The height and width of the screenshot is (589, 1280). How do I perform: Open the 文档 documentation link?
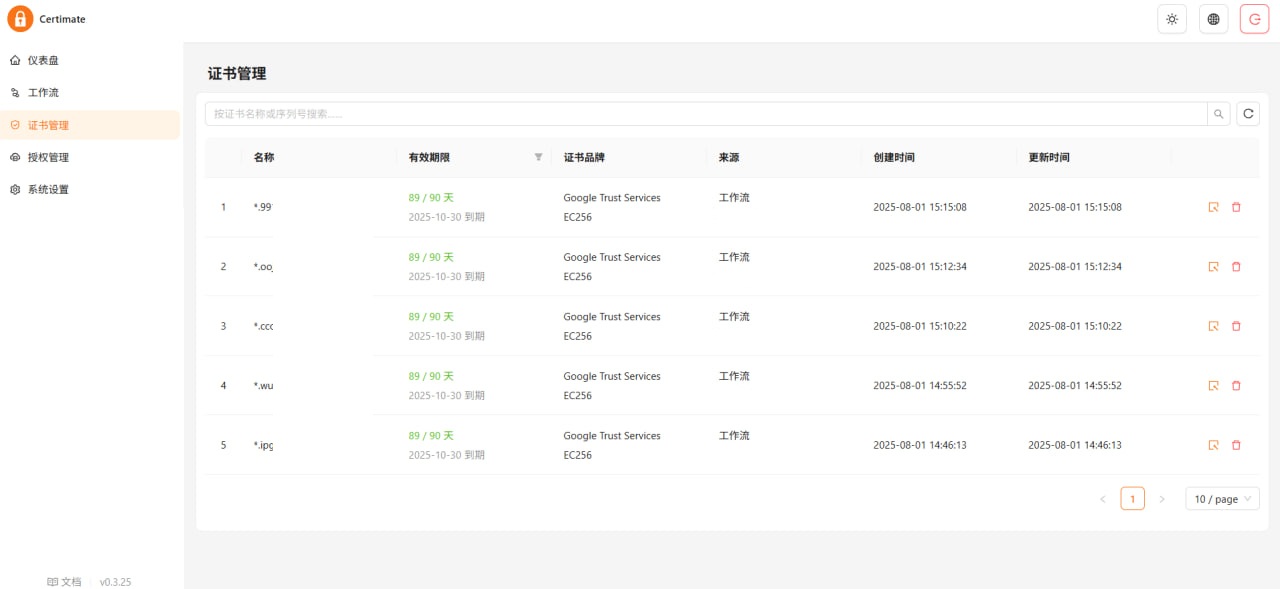tap(65, 582)
